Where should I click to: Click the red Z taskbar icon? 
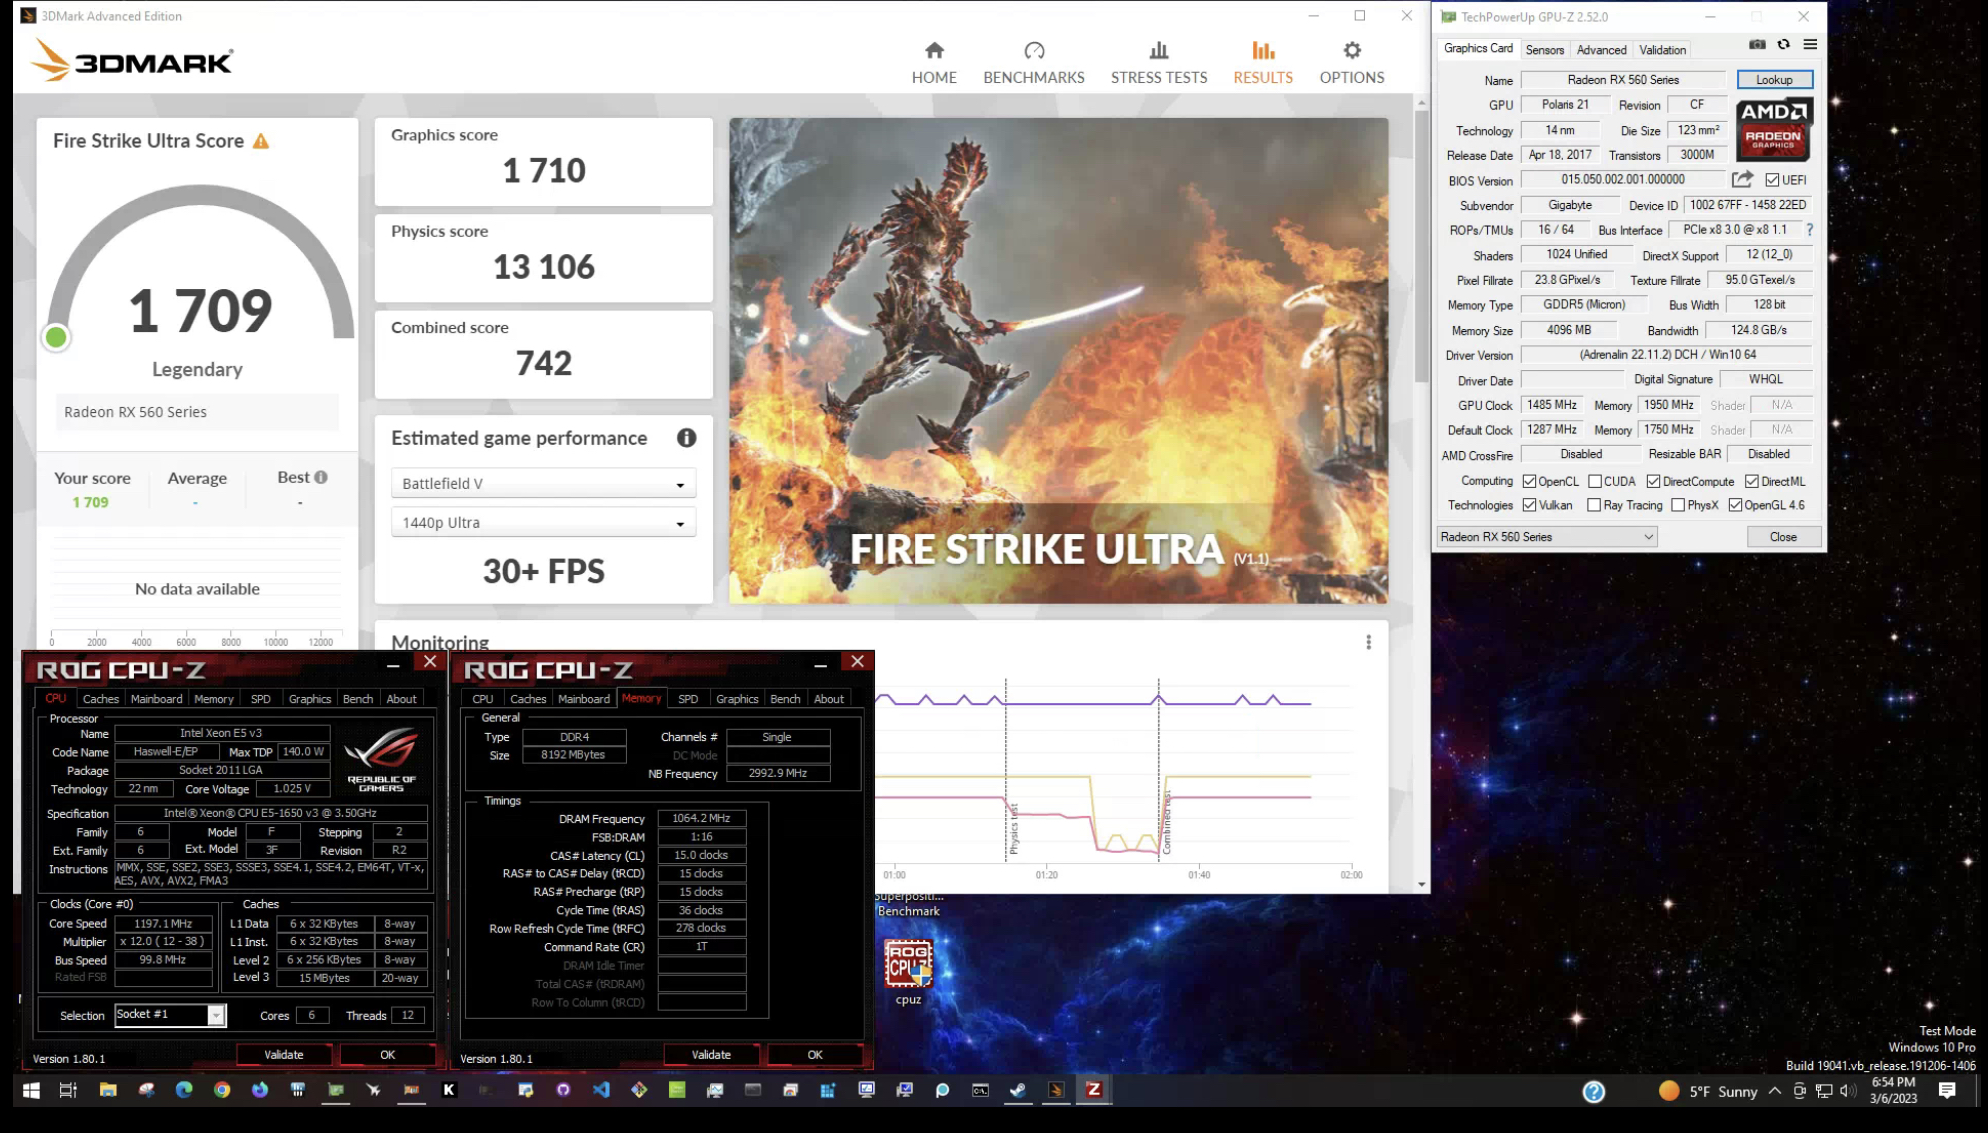point(1094,1090)
